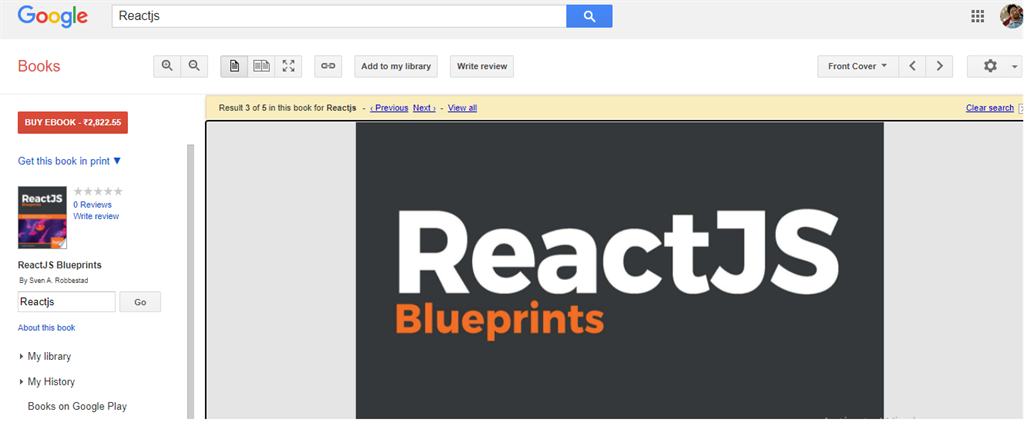Image resolution: width=1024 pixels, height=429 pixels.
Task: Click the Buy eBook button
Action: coord(72,122)
